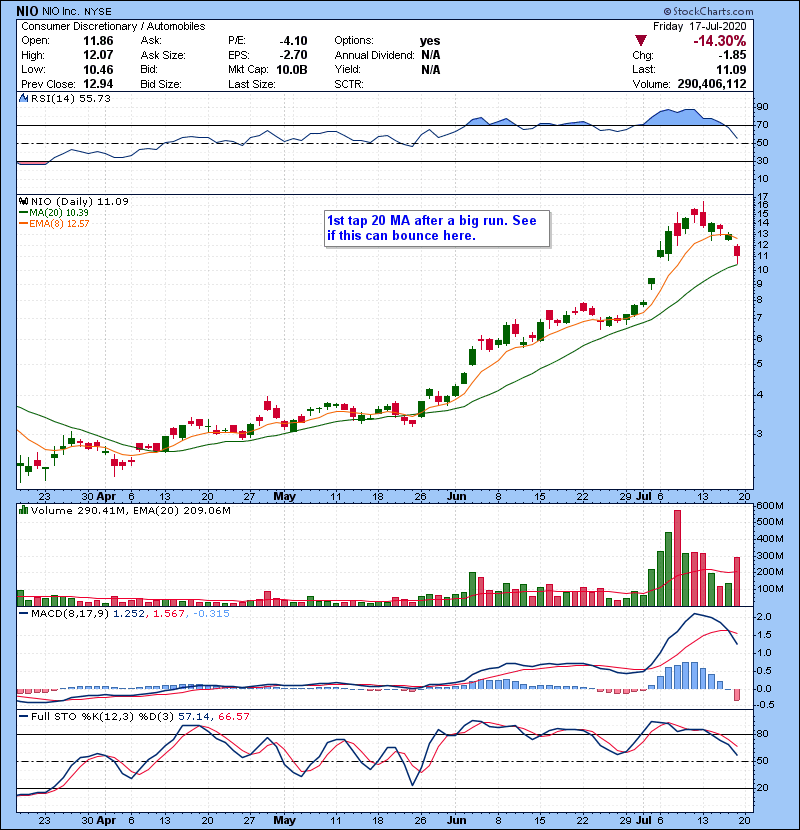Click the Options value 'yes'
This screenshot has height=830, width=800.
point(430,41)
